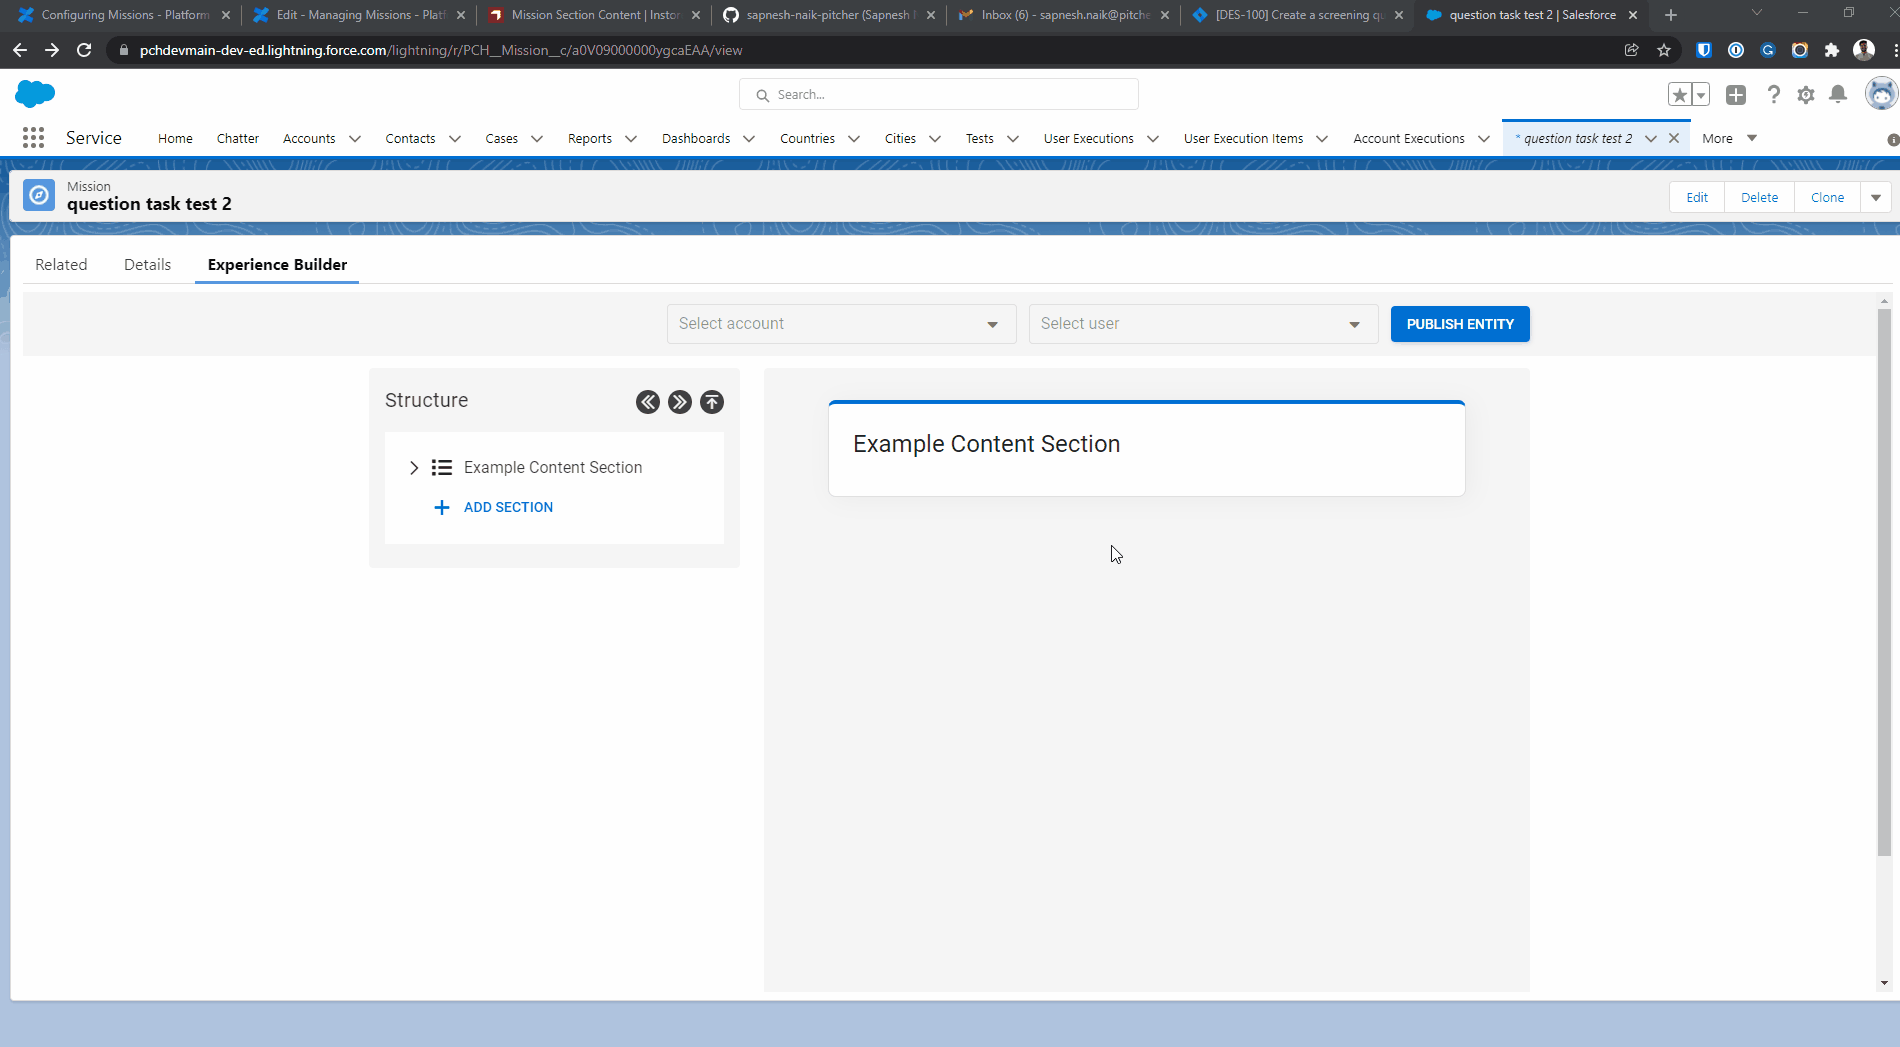Open the Favorites star icon
Viewport: 1900px width, 1047px height.
[1679, 95]
